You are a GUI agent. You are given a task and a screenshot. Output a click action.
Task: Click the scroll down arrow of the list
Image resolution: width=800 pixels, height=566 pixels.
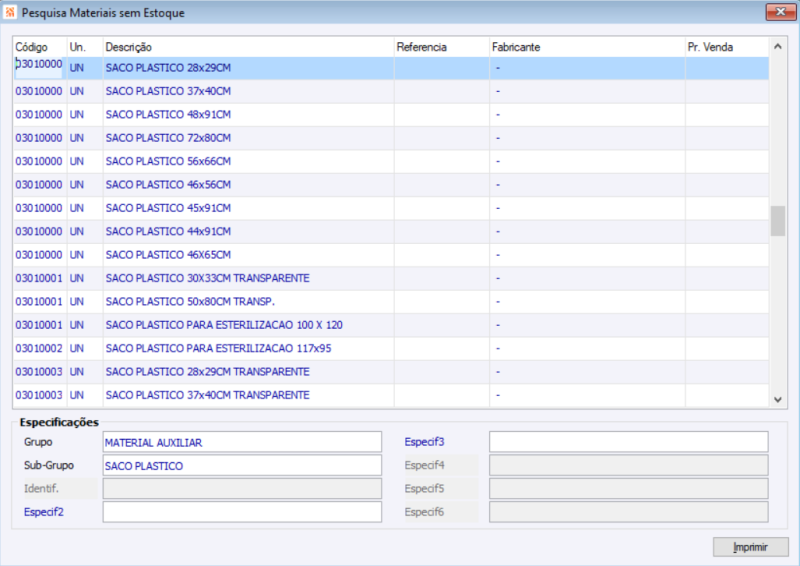(778, 400)
